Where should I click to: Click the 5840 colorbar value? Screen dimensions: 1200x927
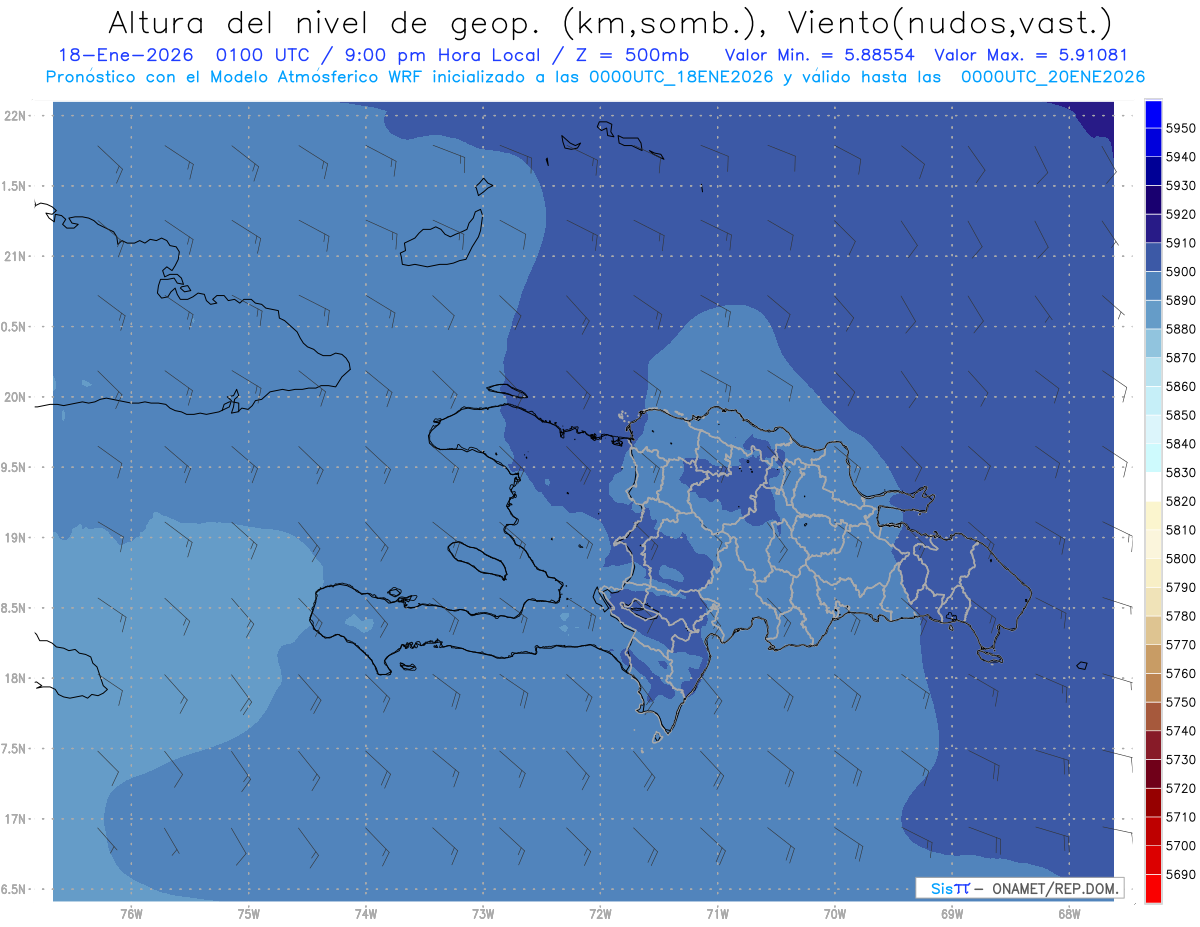1180,443
